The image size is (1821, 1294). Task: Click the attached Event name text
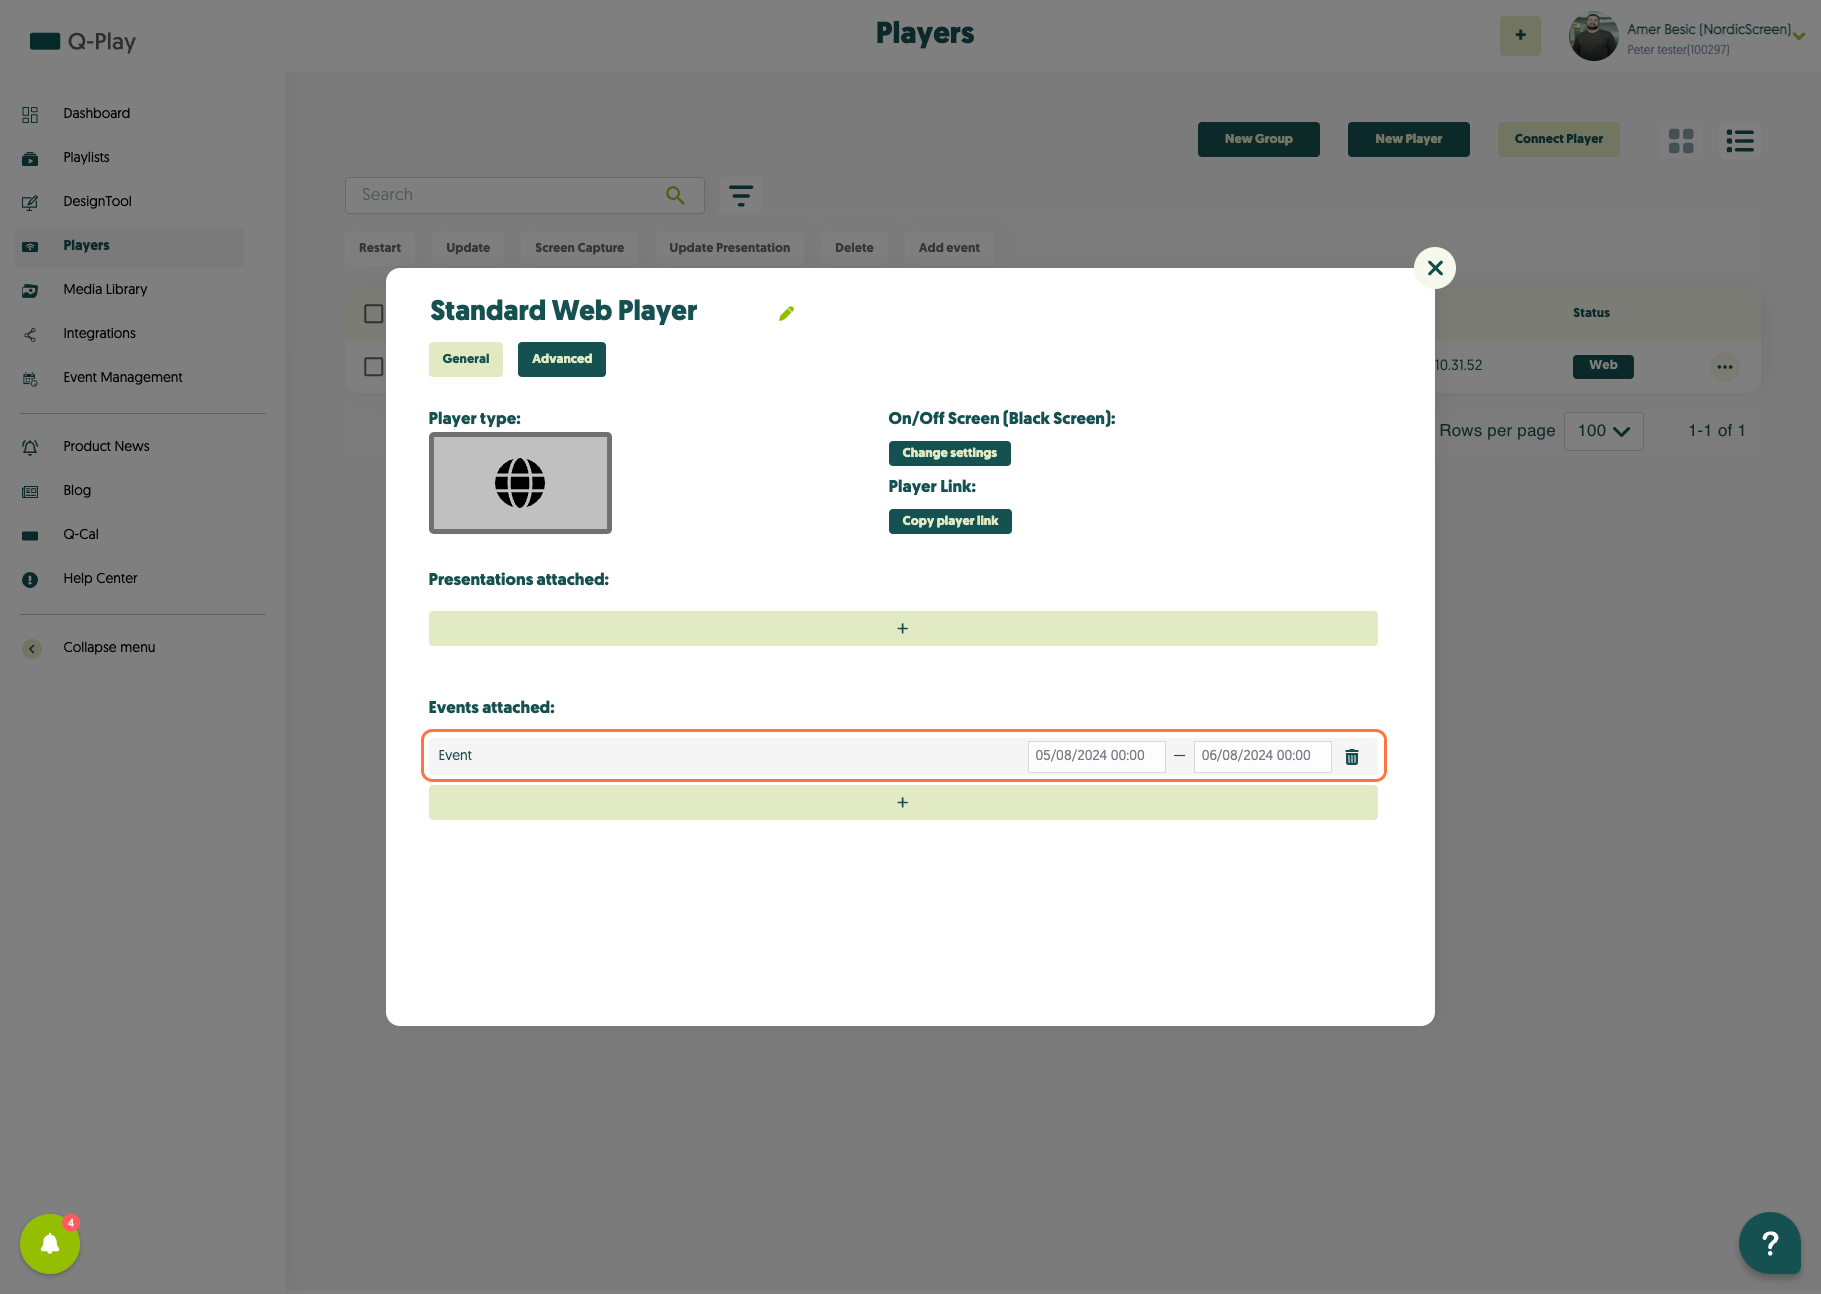click(x=455, y=756)
